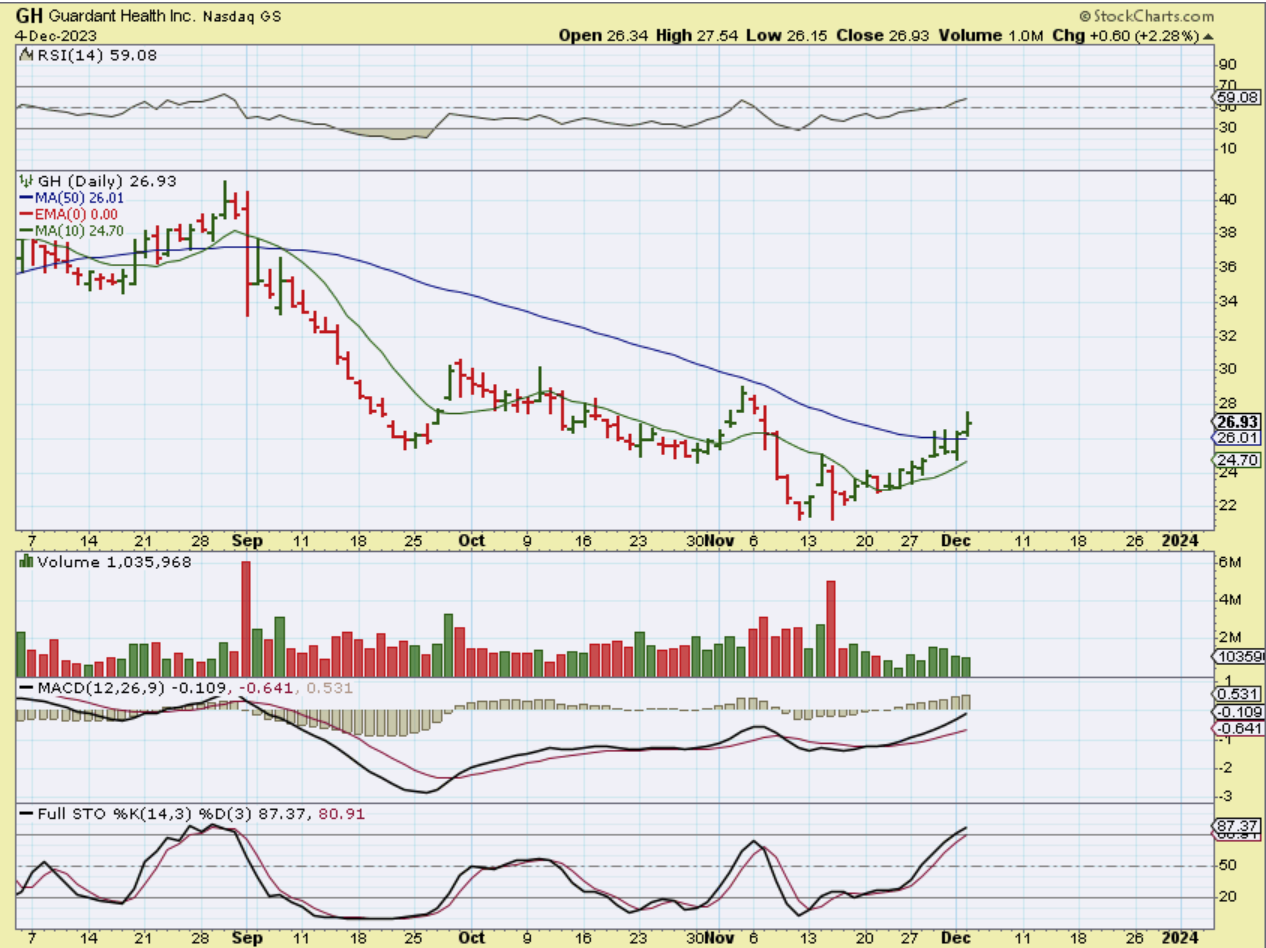Click the 26.93 last price label
The image size is (1266, 948).
pos(1237,422)
